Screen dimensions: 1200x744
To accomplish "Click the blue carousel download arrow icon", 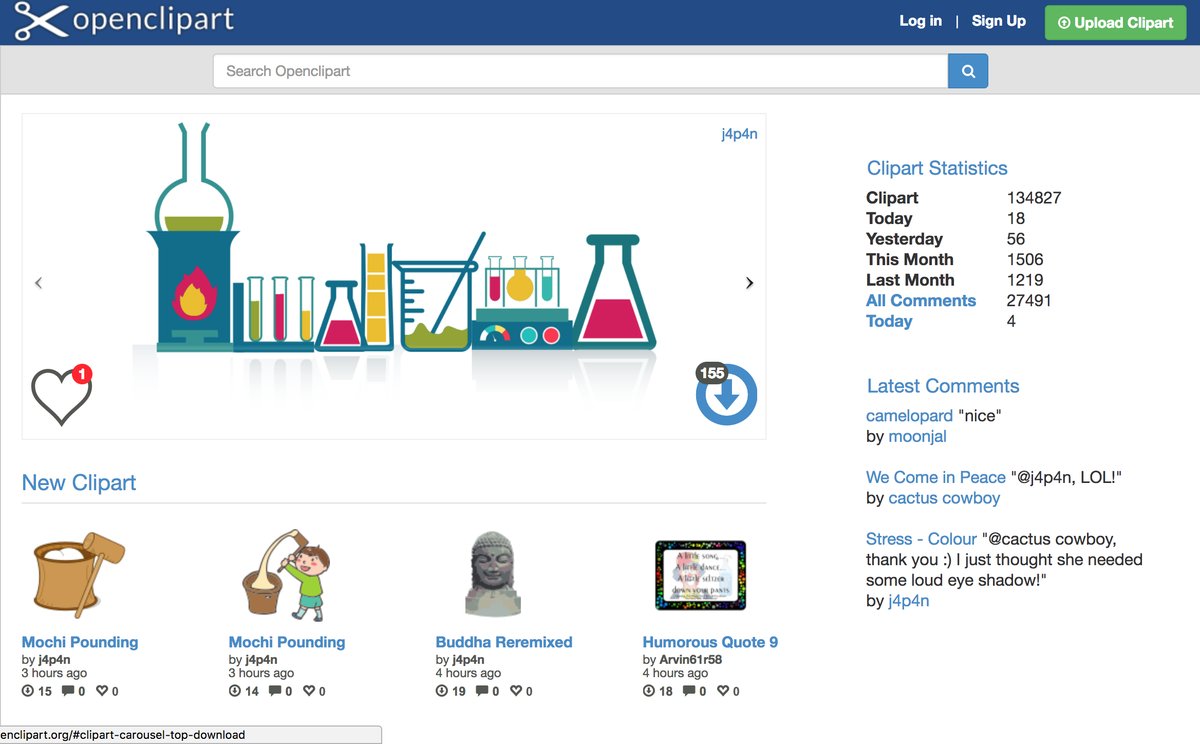I will 727,396.
